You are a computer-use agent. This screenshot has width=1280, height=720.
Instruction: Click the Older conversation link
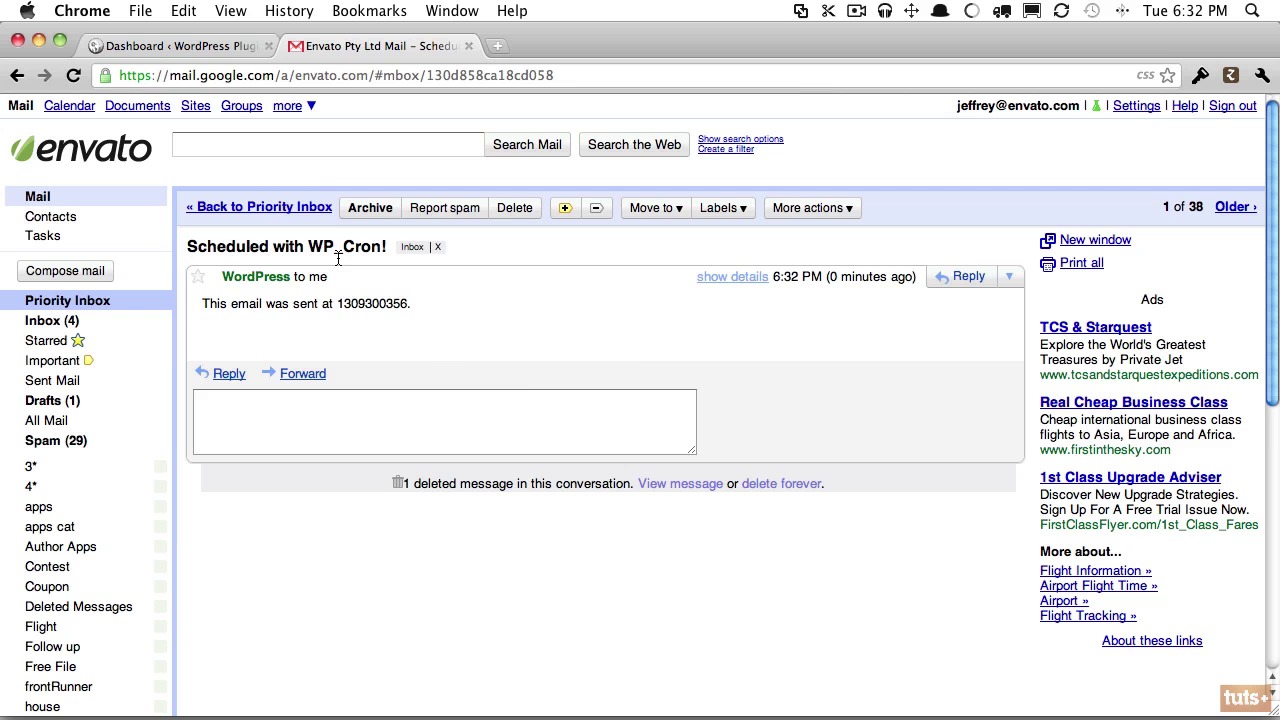pos(1236,207)
